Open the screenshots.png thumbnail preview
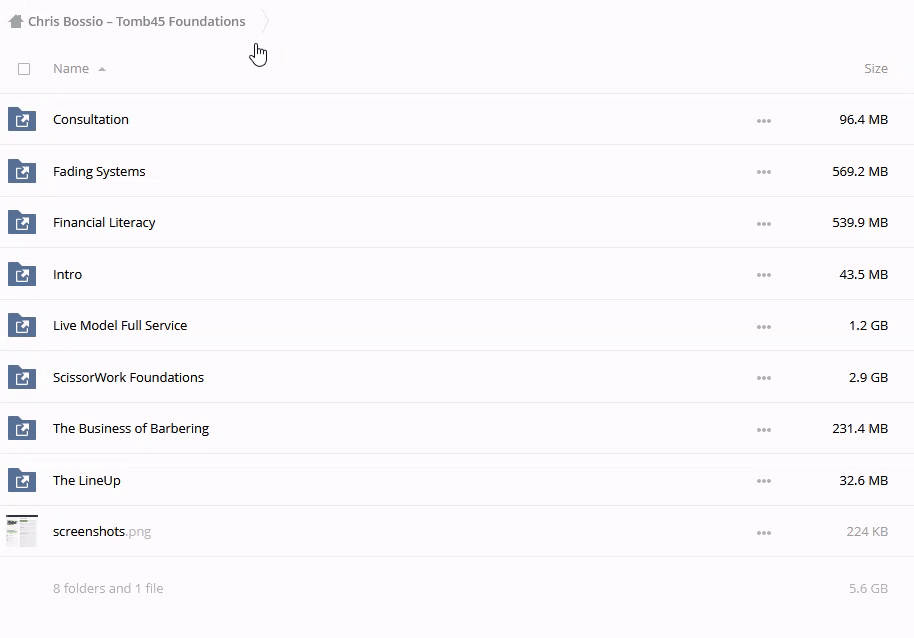The image size is (914, 638). tap(22, 531)
